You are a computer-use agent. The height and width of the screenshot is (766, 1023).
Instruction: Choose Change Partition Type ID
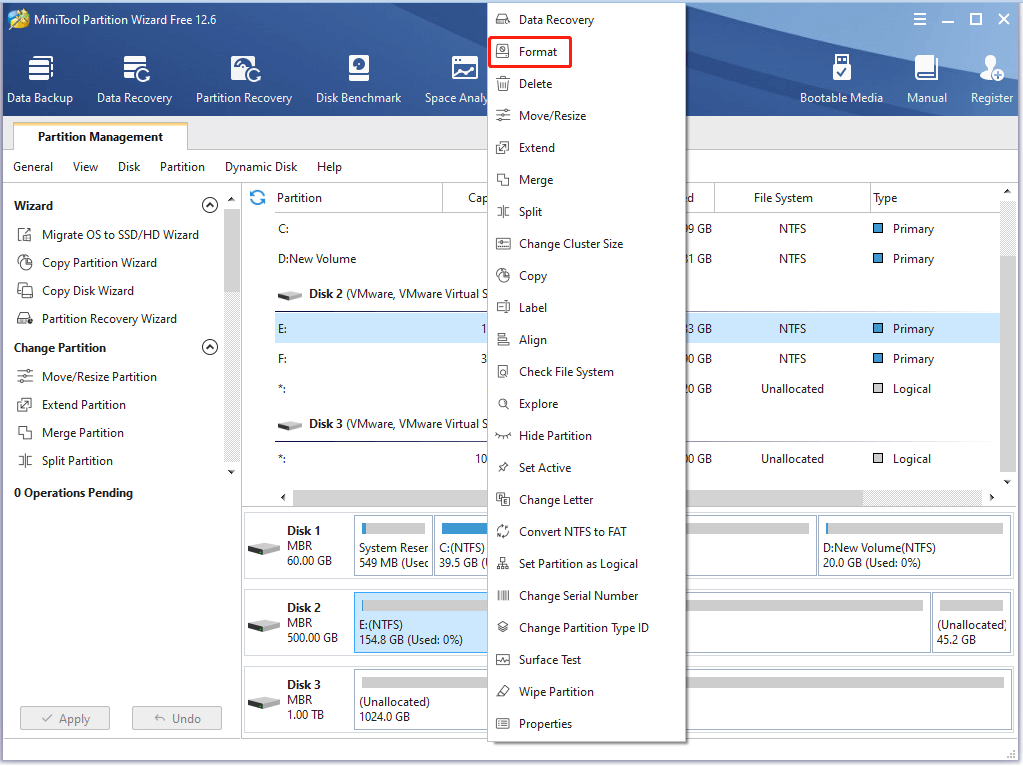(x=587, y=627)
